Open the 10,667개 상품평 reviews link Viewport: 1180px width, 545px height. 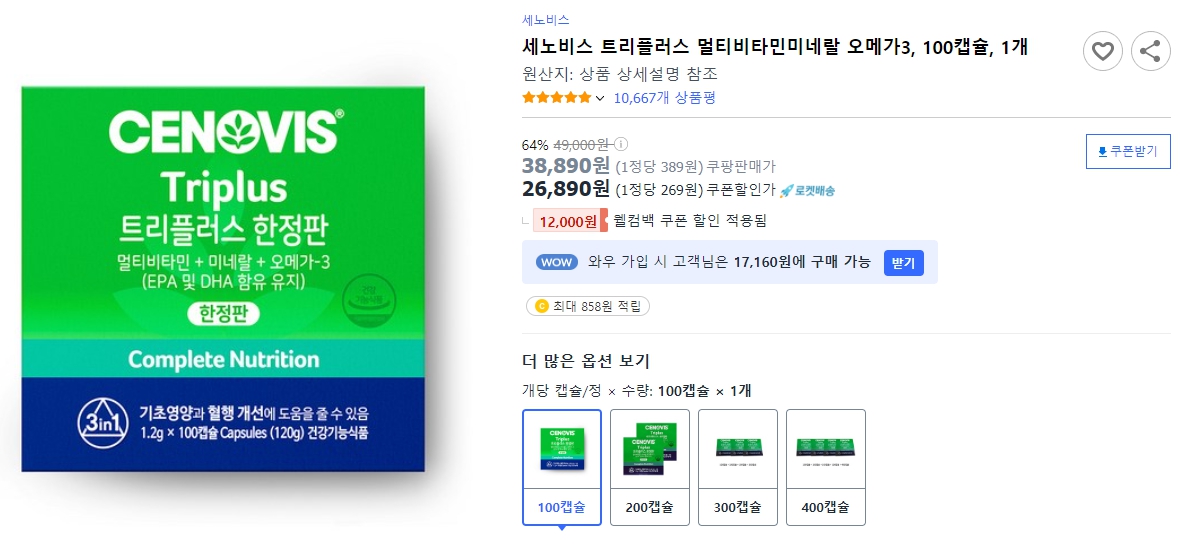[x=665, y=97]
